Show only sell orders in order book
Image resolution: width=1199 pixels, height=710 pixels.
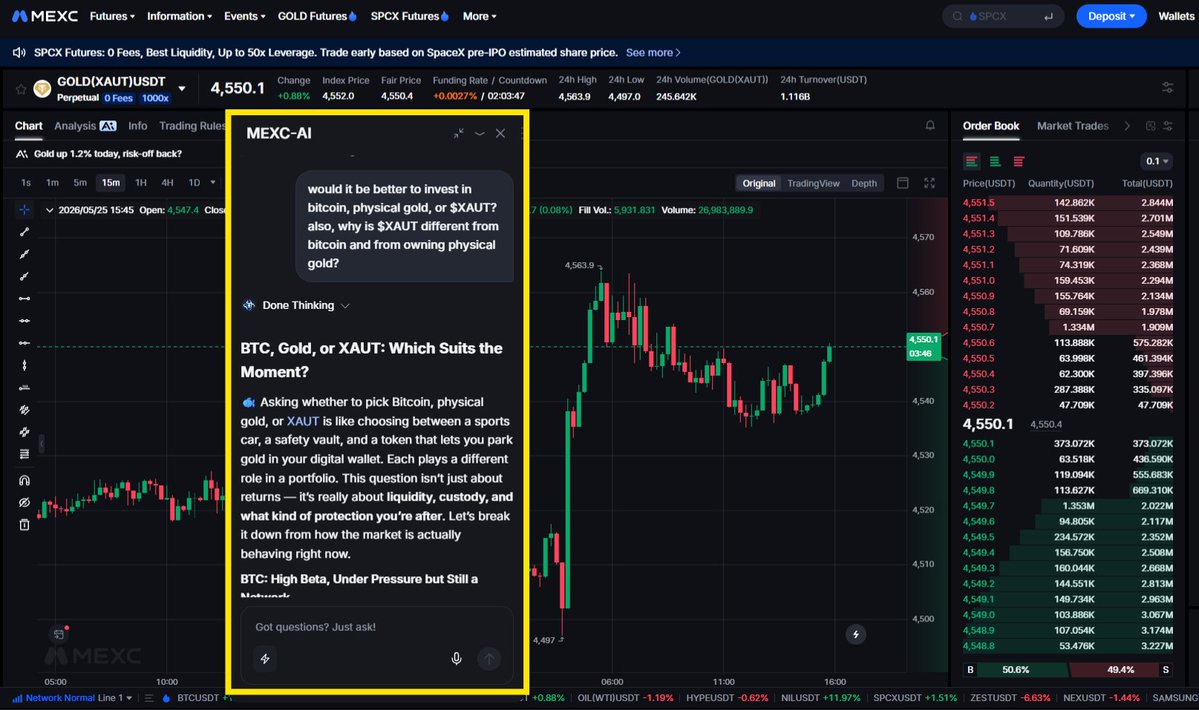(x=1019, y=161)
